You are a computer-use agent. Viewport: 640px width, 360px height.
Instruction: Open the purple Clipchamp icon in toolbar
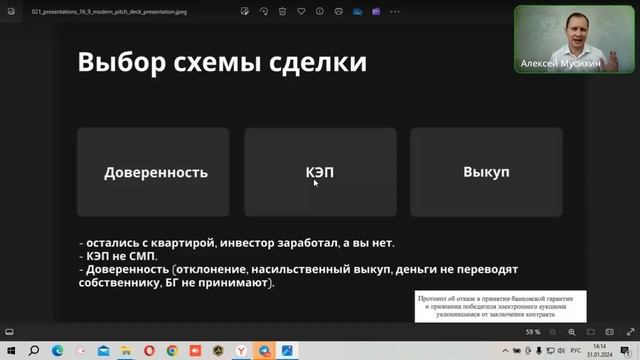(376, 11)
